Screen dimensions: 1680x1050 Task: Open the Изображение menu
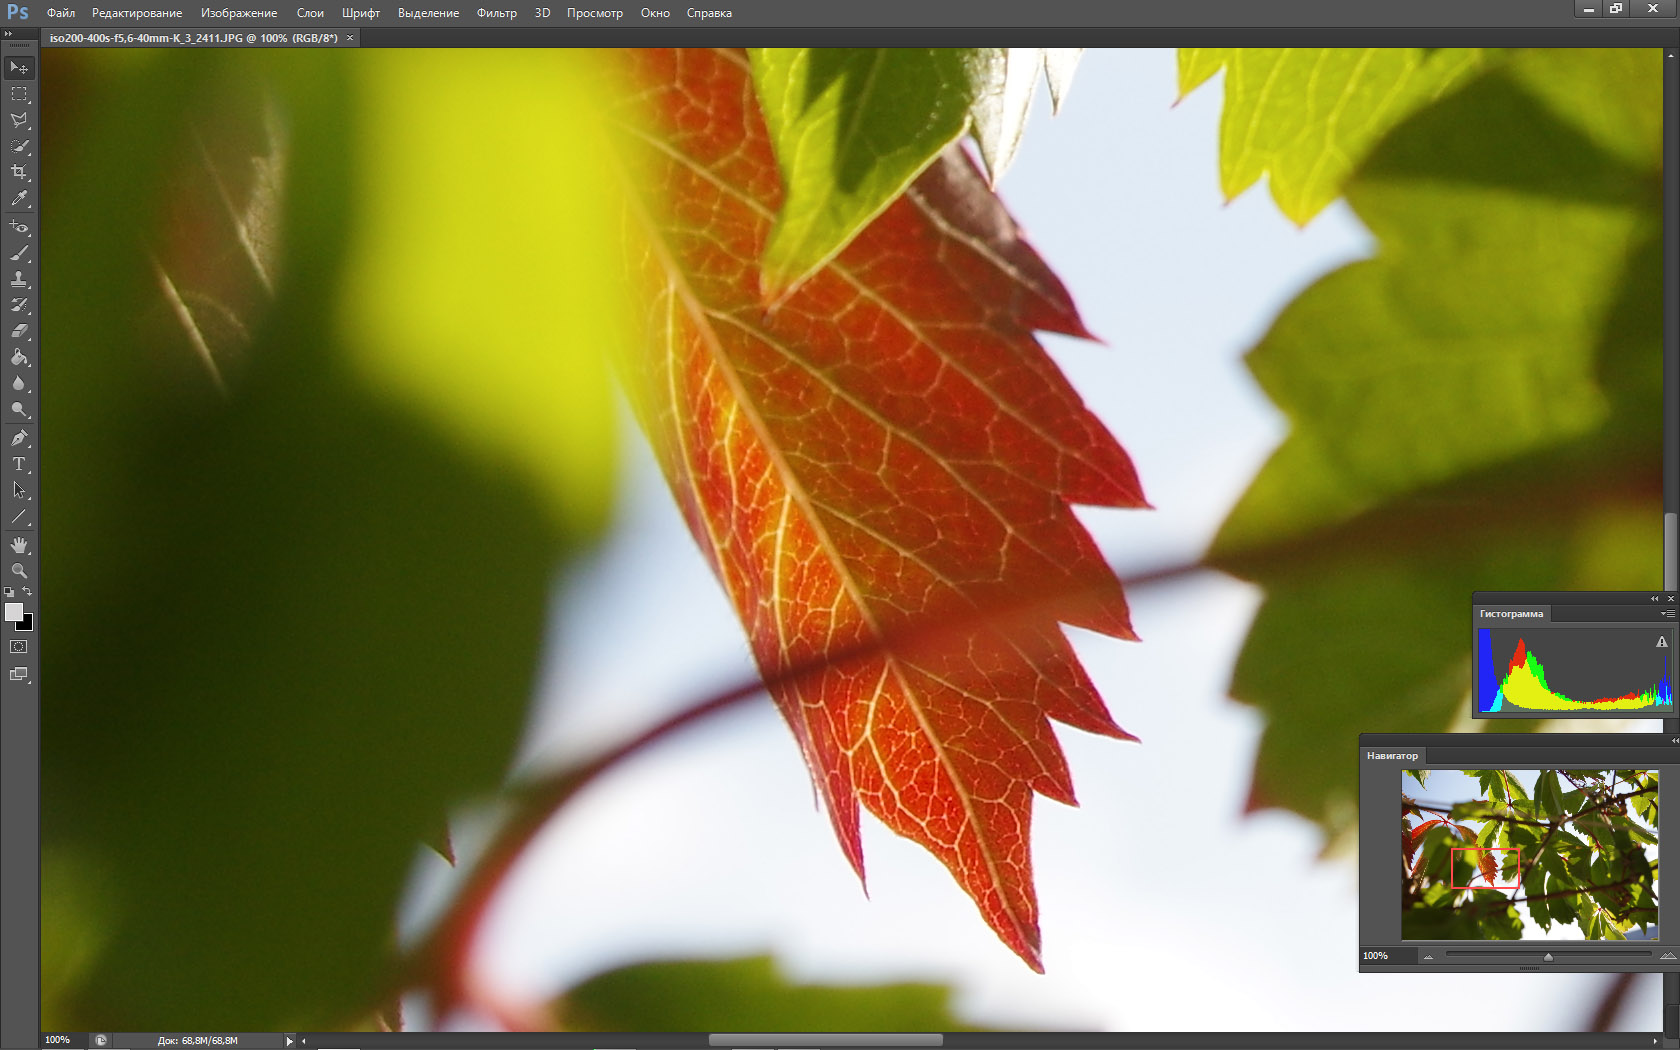[239, 13]
